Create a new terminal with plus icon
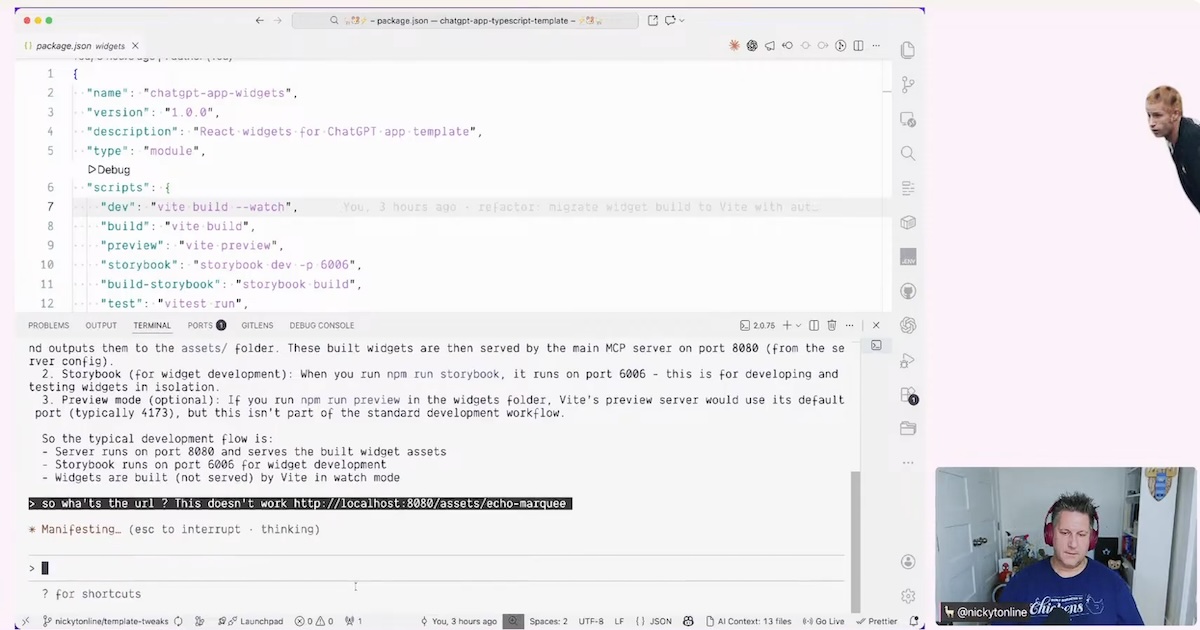Image resolution: width=1200 pixels, height=630 pixels. pyautogui.click(x=787, y=325)
